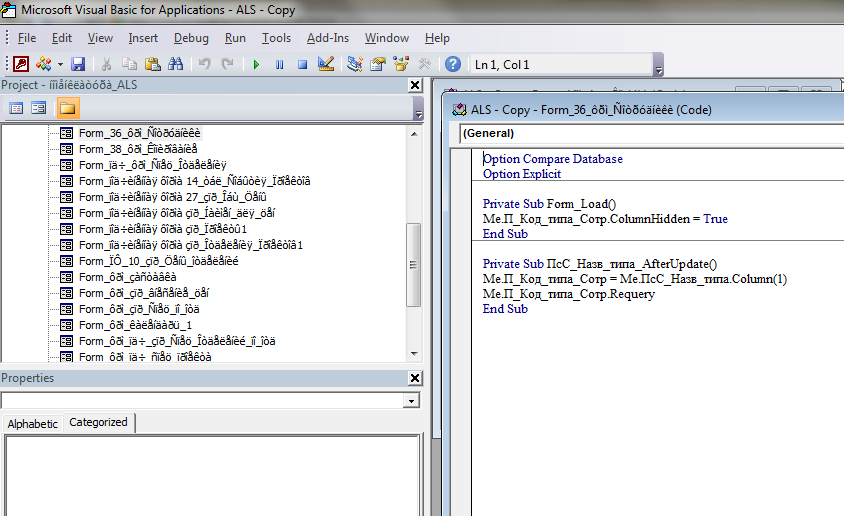The image size is (844, 516).
Task: Click the code window icon in title bar
Action: [x=459, y=110]
